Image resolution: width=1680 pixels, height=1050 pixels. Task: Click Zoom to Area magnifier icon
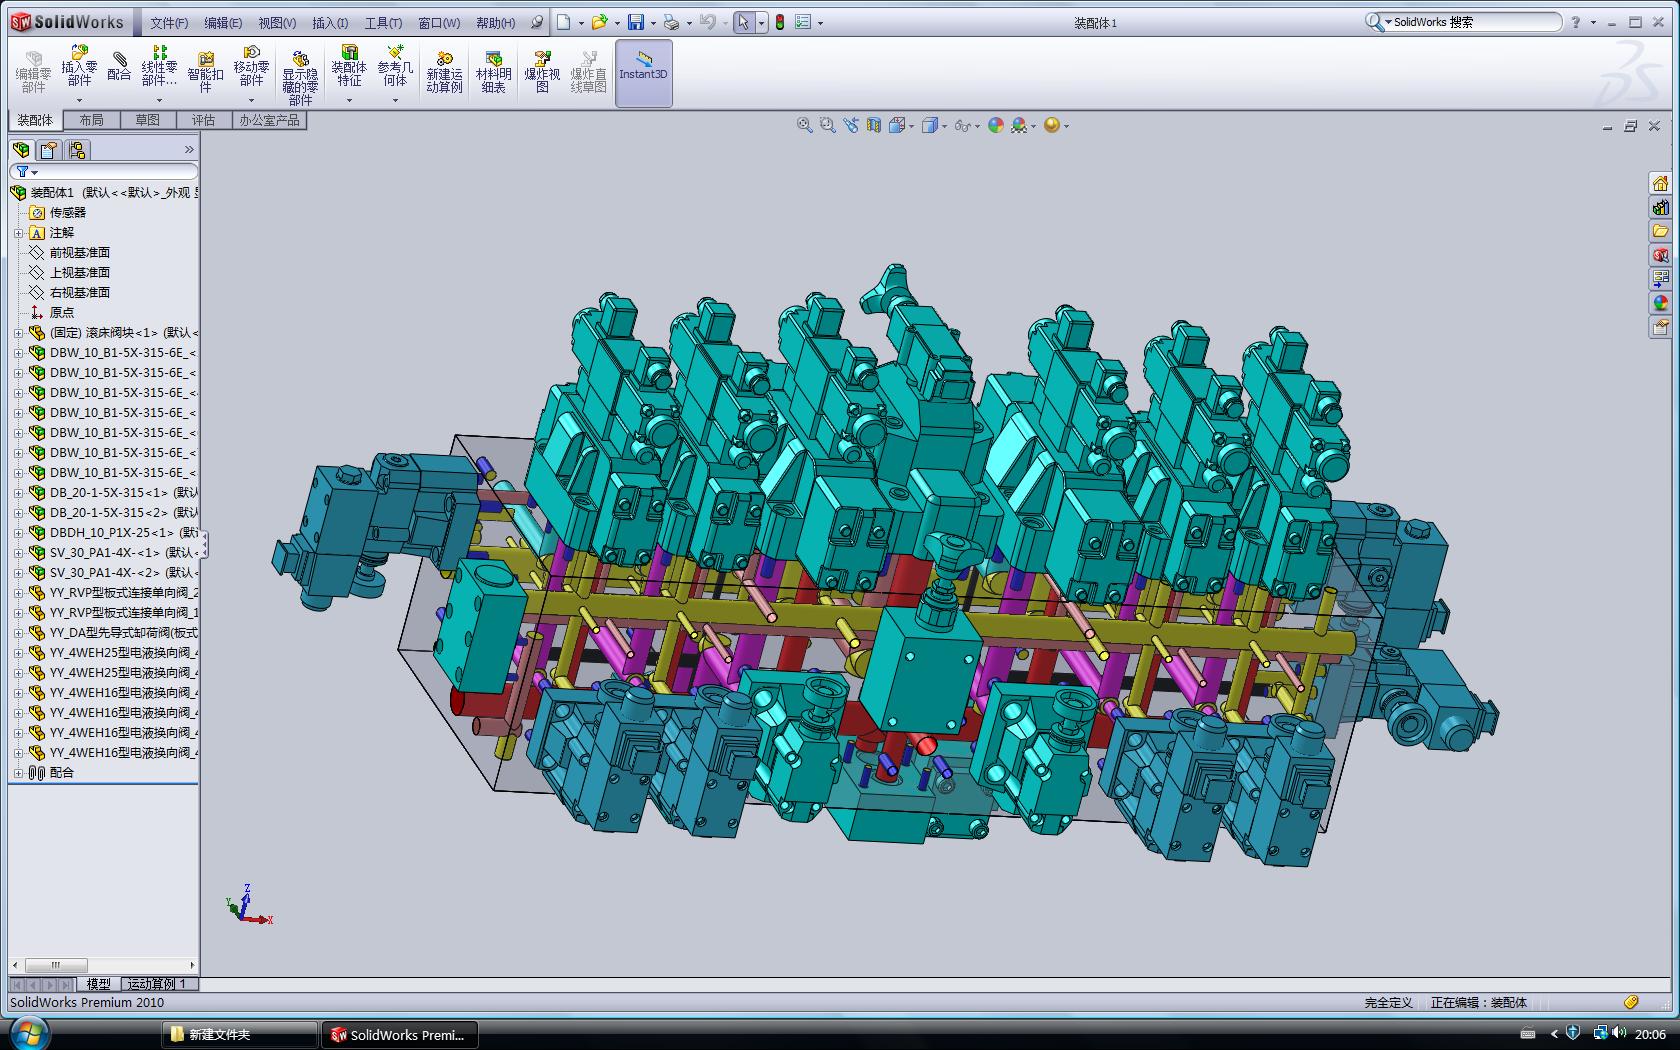(827, 125)
